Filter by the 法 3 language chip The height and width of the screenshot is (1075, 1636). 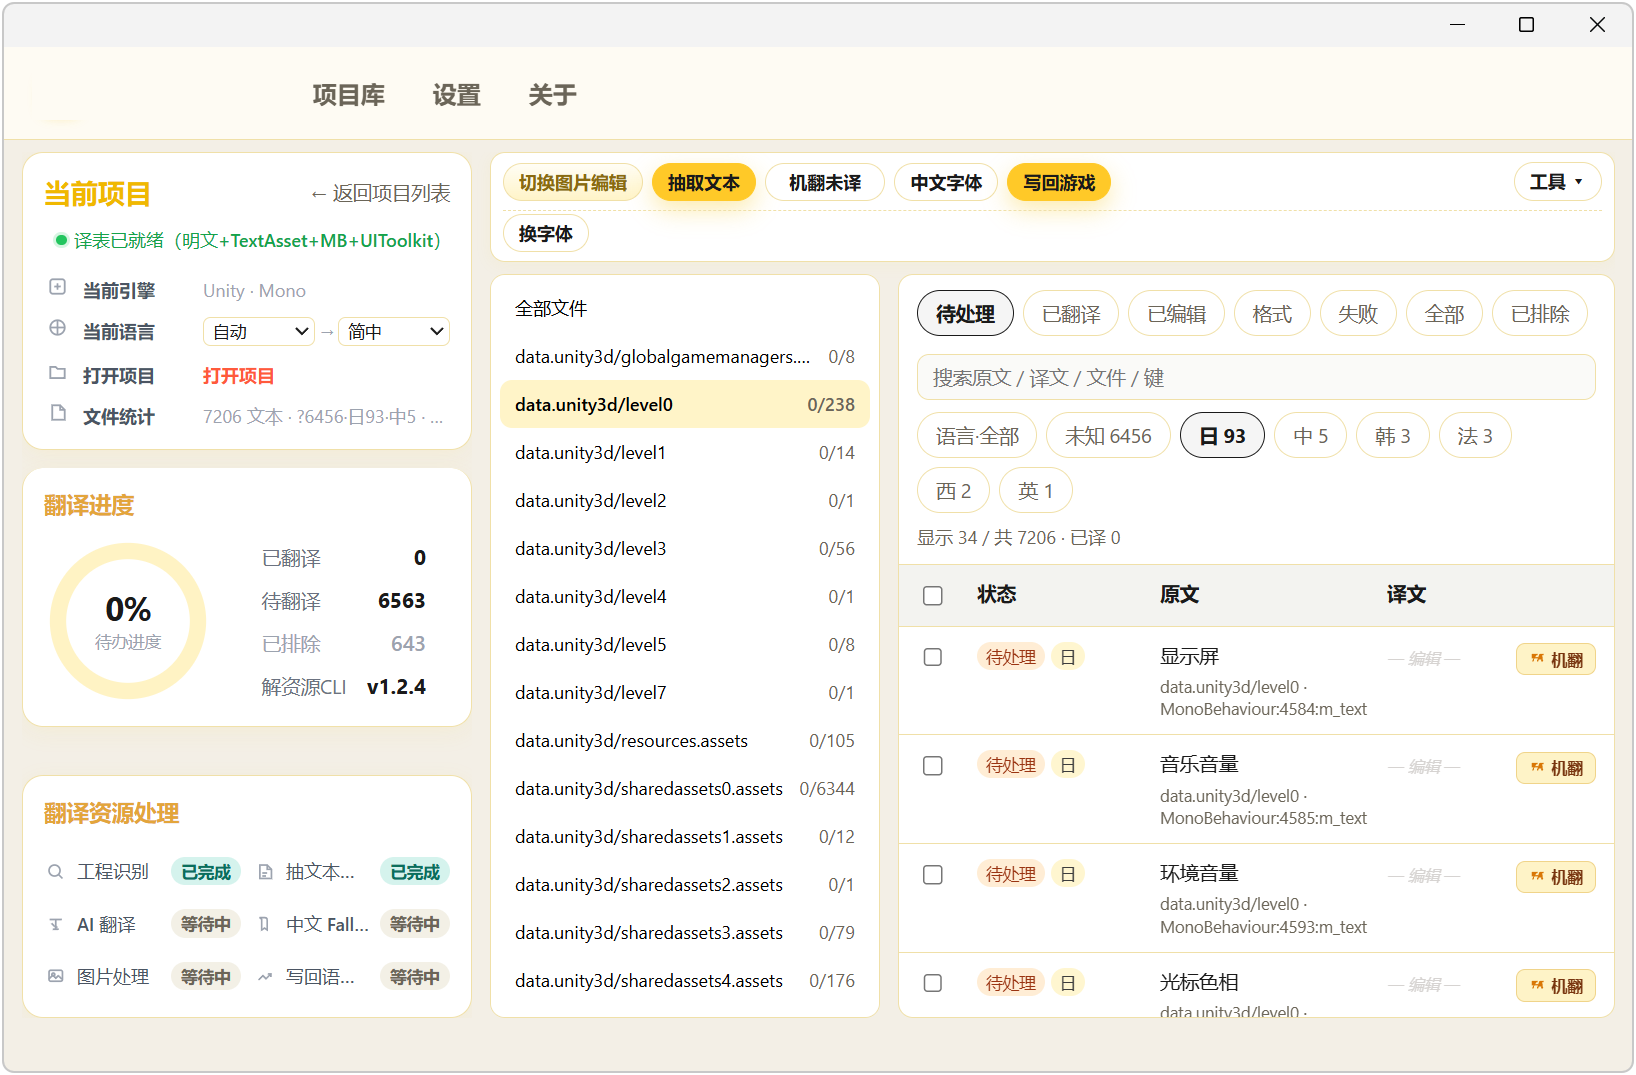tap(1475, 436)
